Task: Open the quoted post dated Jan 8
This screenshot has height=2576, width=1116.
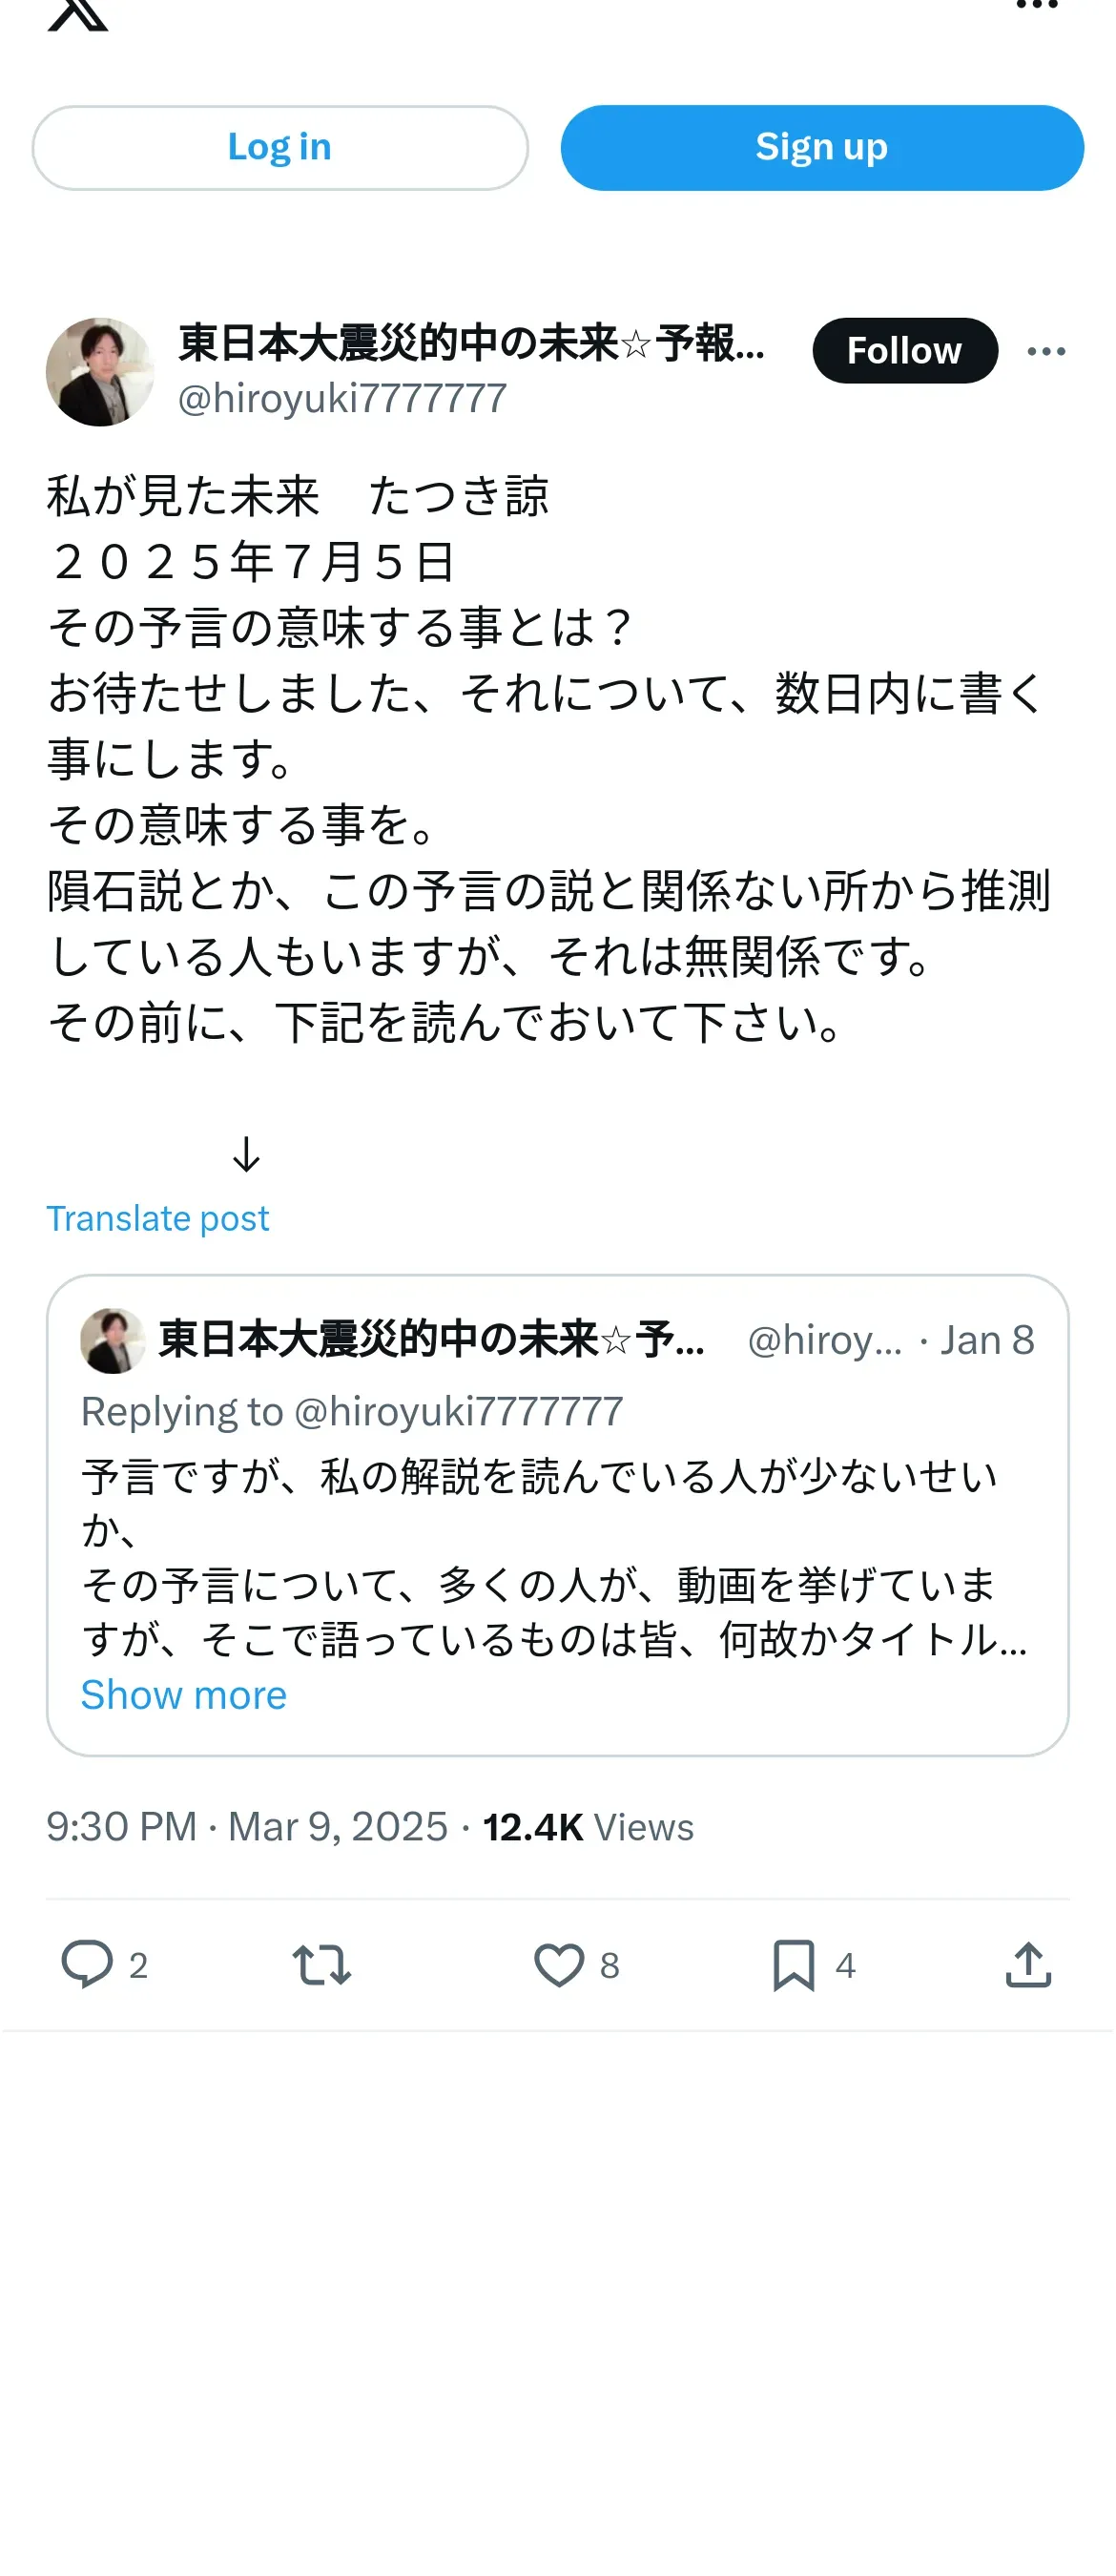Action: pos(986,1340)
